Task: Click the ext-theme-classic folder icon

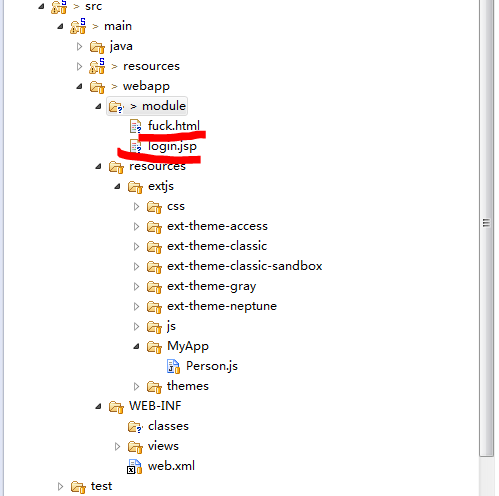Action: (x=154, y=247)
